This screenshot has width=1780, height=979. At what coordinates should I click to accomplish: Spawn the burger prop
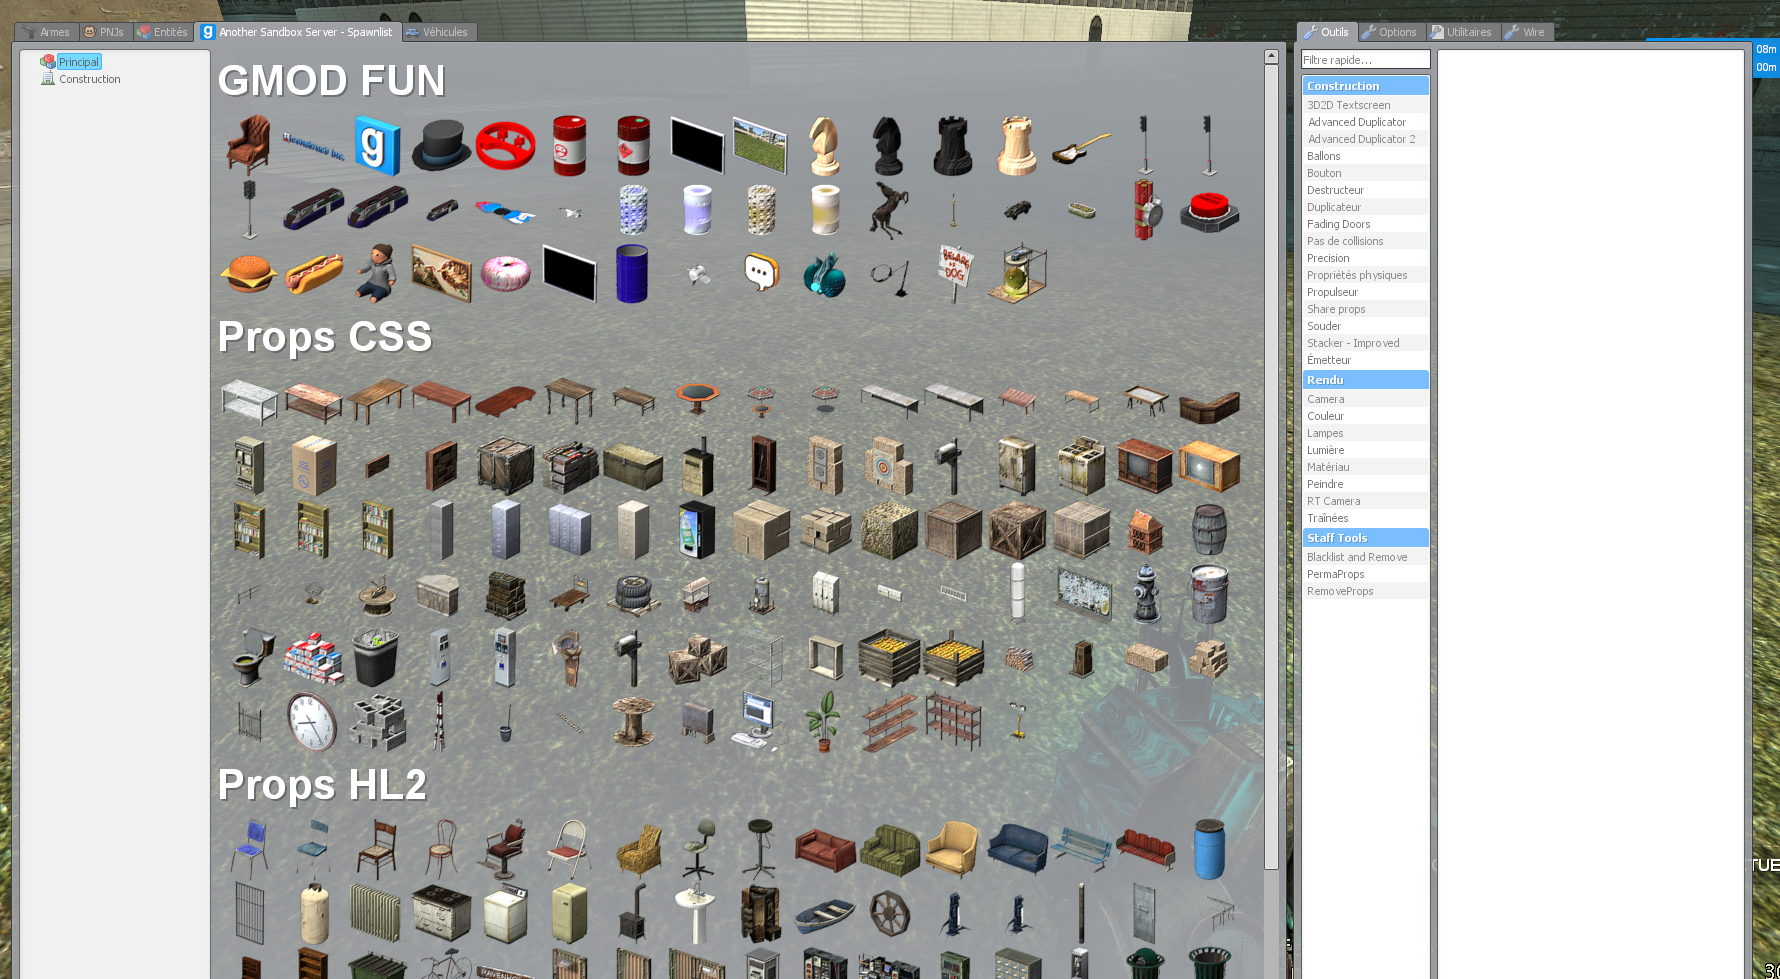click(x=249, y=272)
